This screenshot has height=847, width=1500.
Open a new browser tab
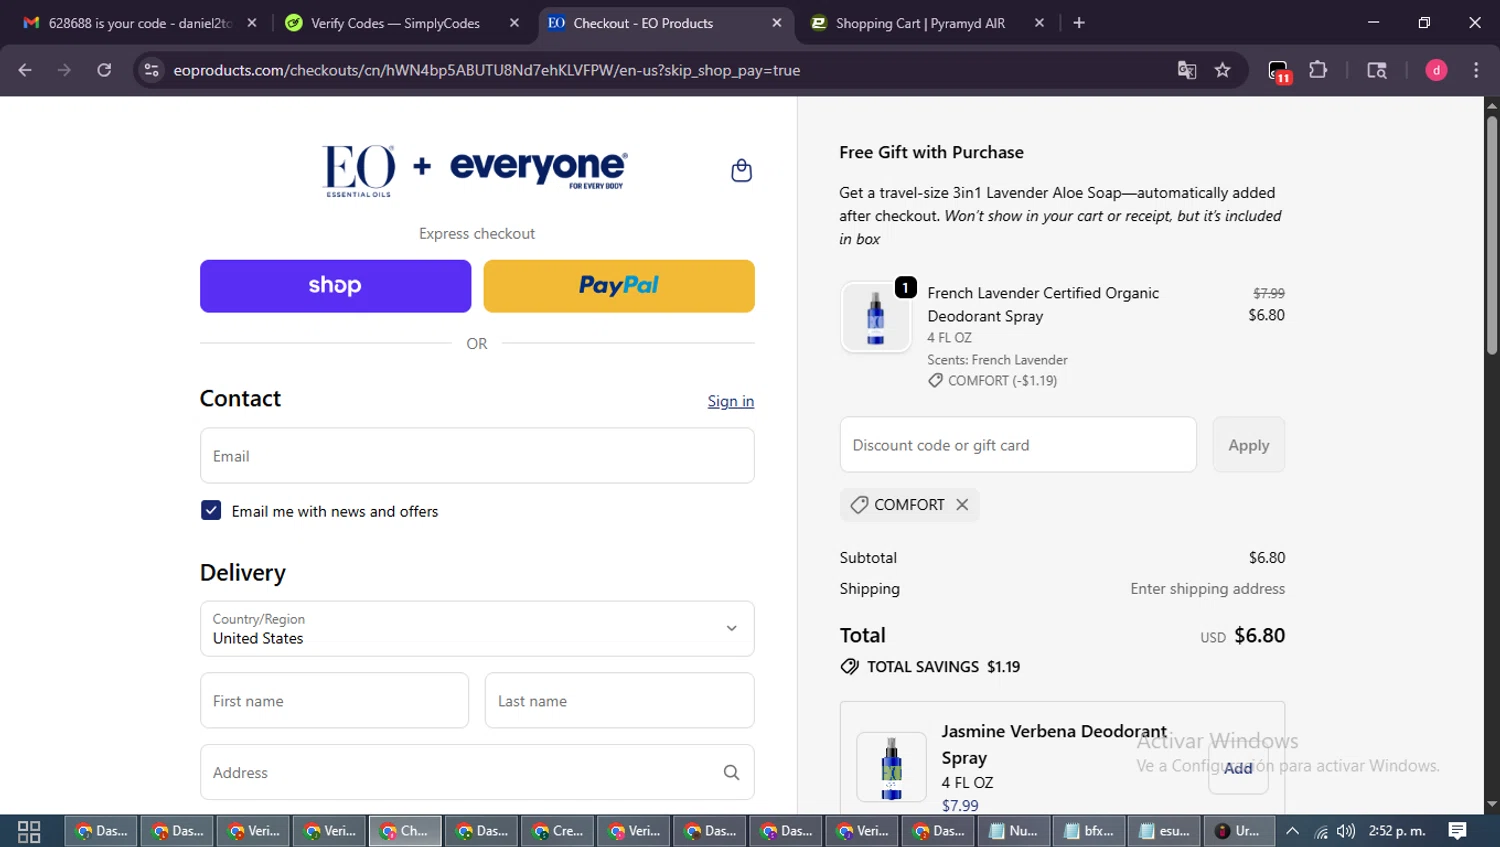click(1079, 23)
